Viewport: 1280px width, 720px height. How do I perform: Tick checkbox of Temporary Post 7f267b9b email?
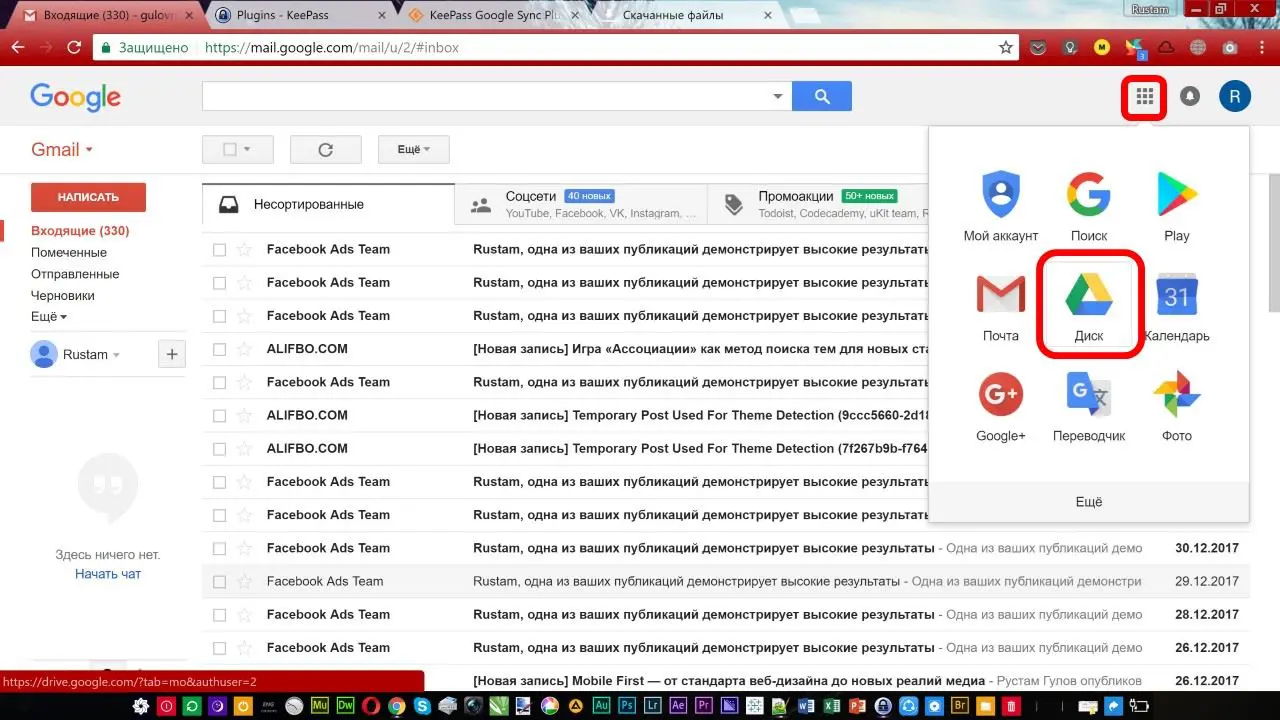click(x=220, y=449)
